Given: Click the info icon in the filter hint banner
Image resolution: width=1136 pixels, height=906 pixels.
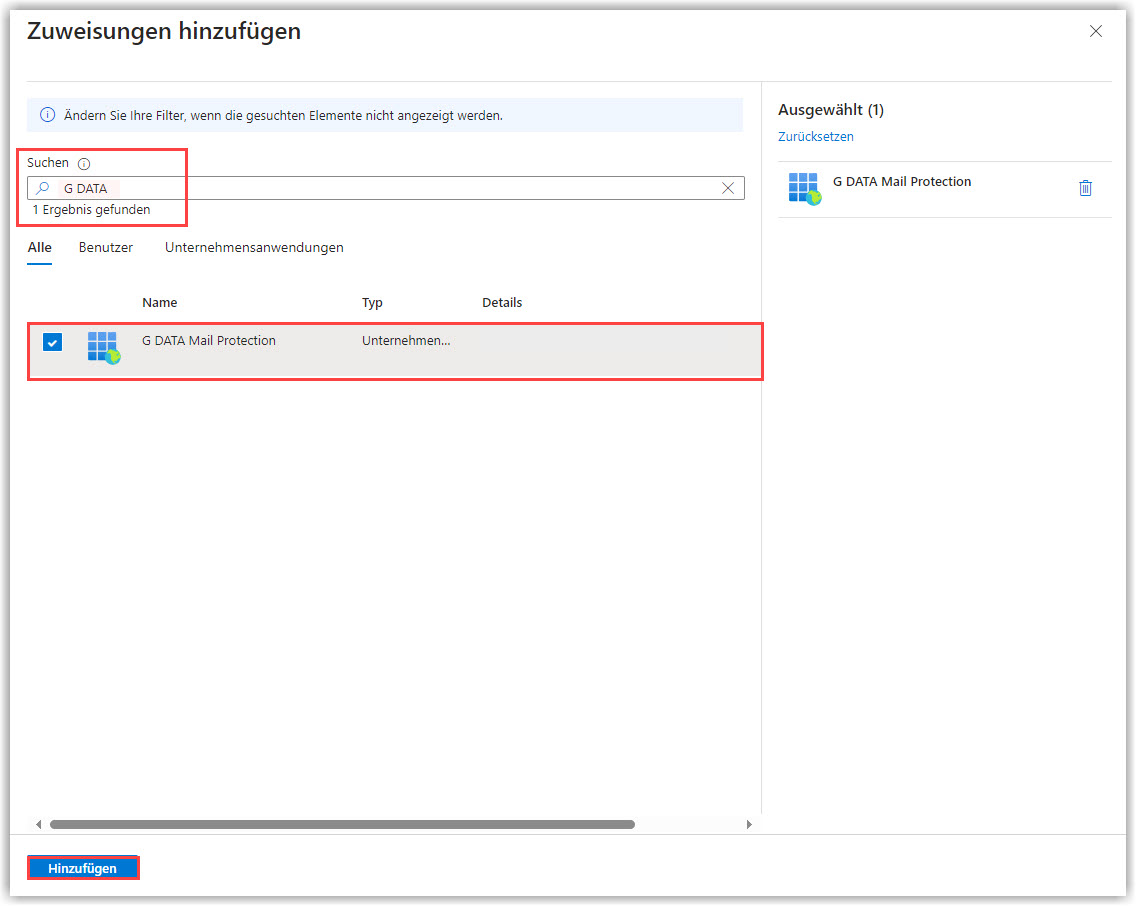Looking at the screenshot, I should 47,115.
